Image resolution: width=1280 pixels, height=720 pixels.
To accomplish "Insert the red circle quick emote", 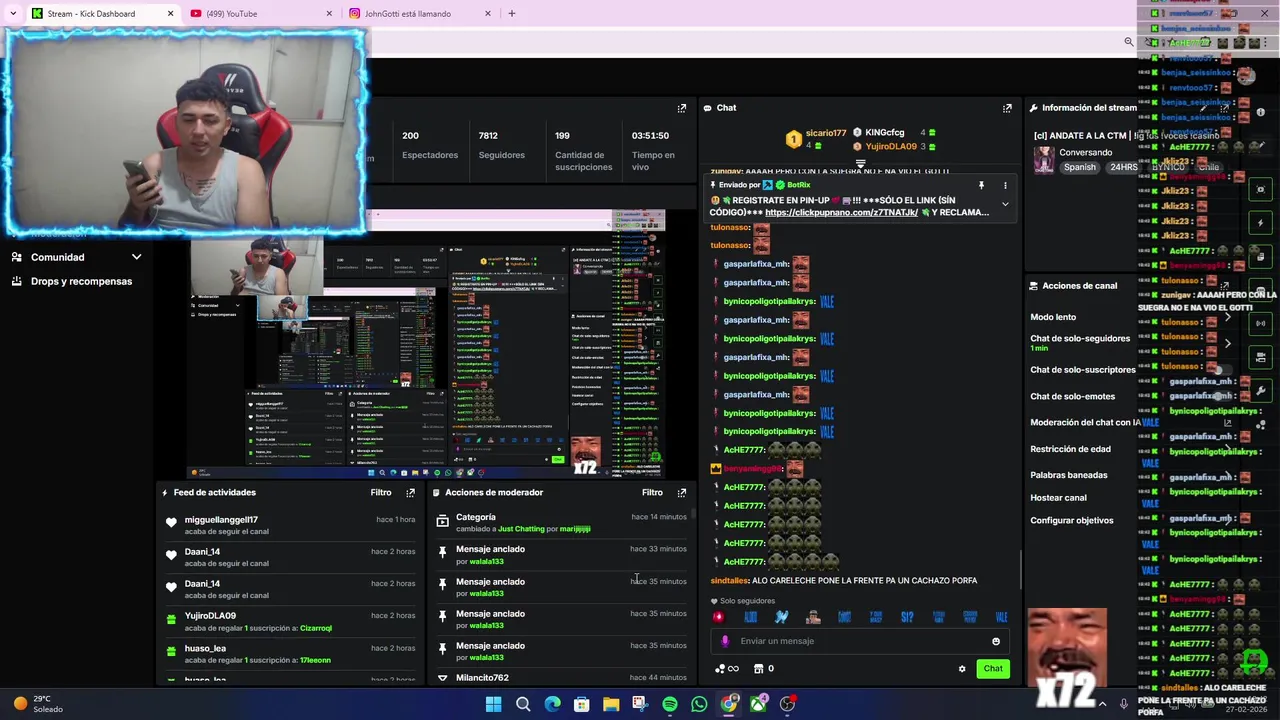I will 718,617.
